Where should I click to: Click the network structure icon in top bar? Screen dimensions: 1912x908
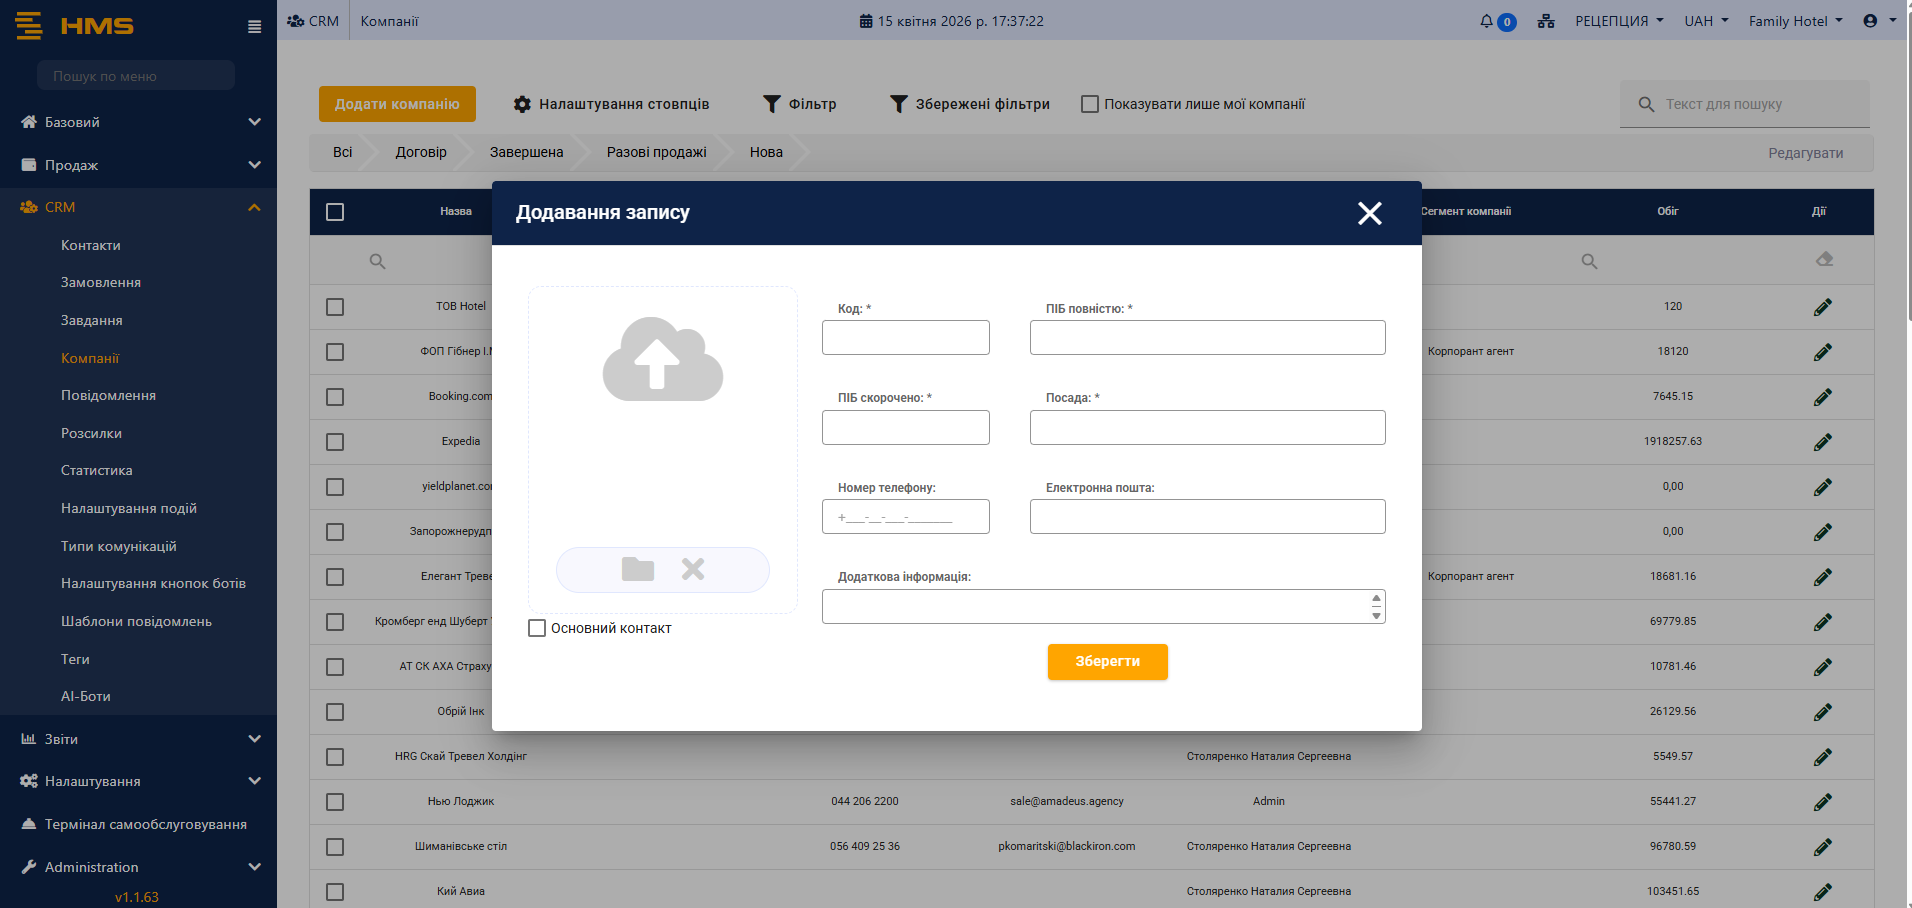pos(1546,21)
